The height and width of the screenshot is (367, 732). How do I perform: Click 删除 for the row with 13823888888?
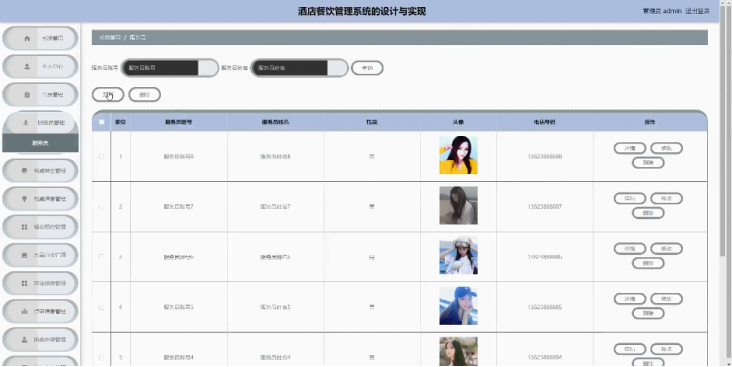[648, 163]
